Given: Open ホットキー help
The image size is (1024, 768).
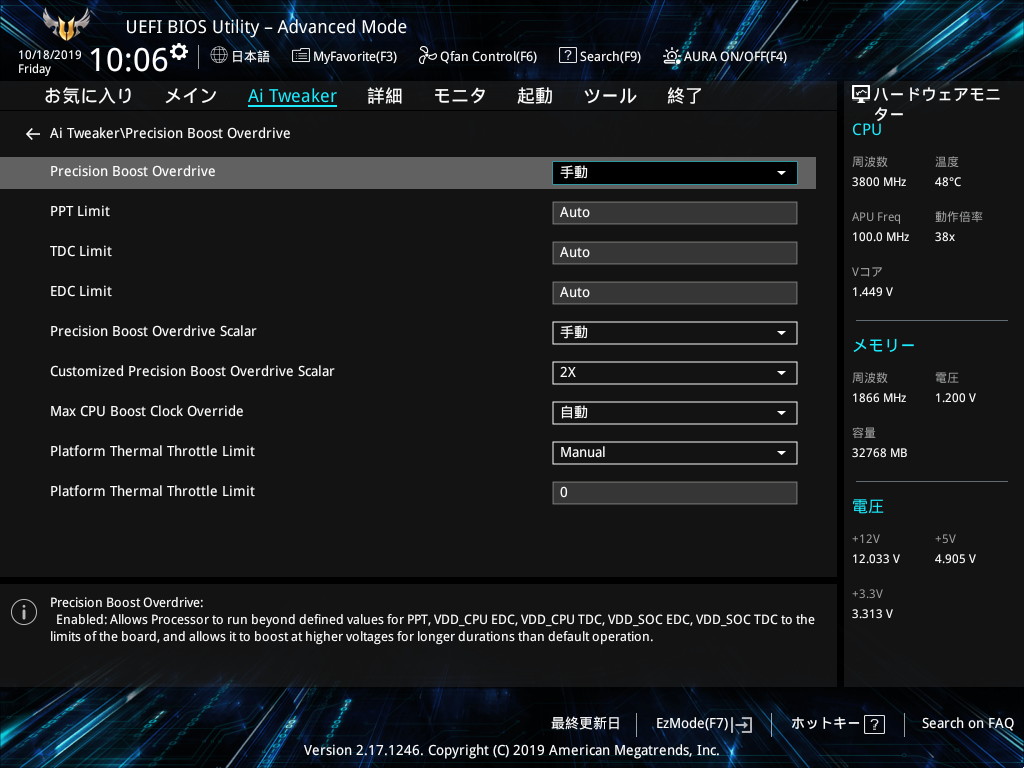Looking at the screenshot, I should [838, 724].
